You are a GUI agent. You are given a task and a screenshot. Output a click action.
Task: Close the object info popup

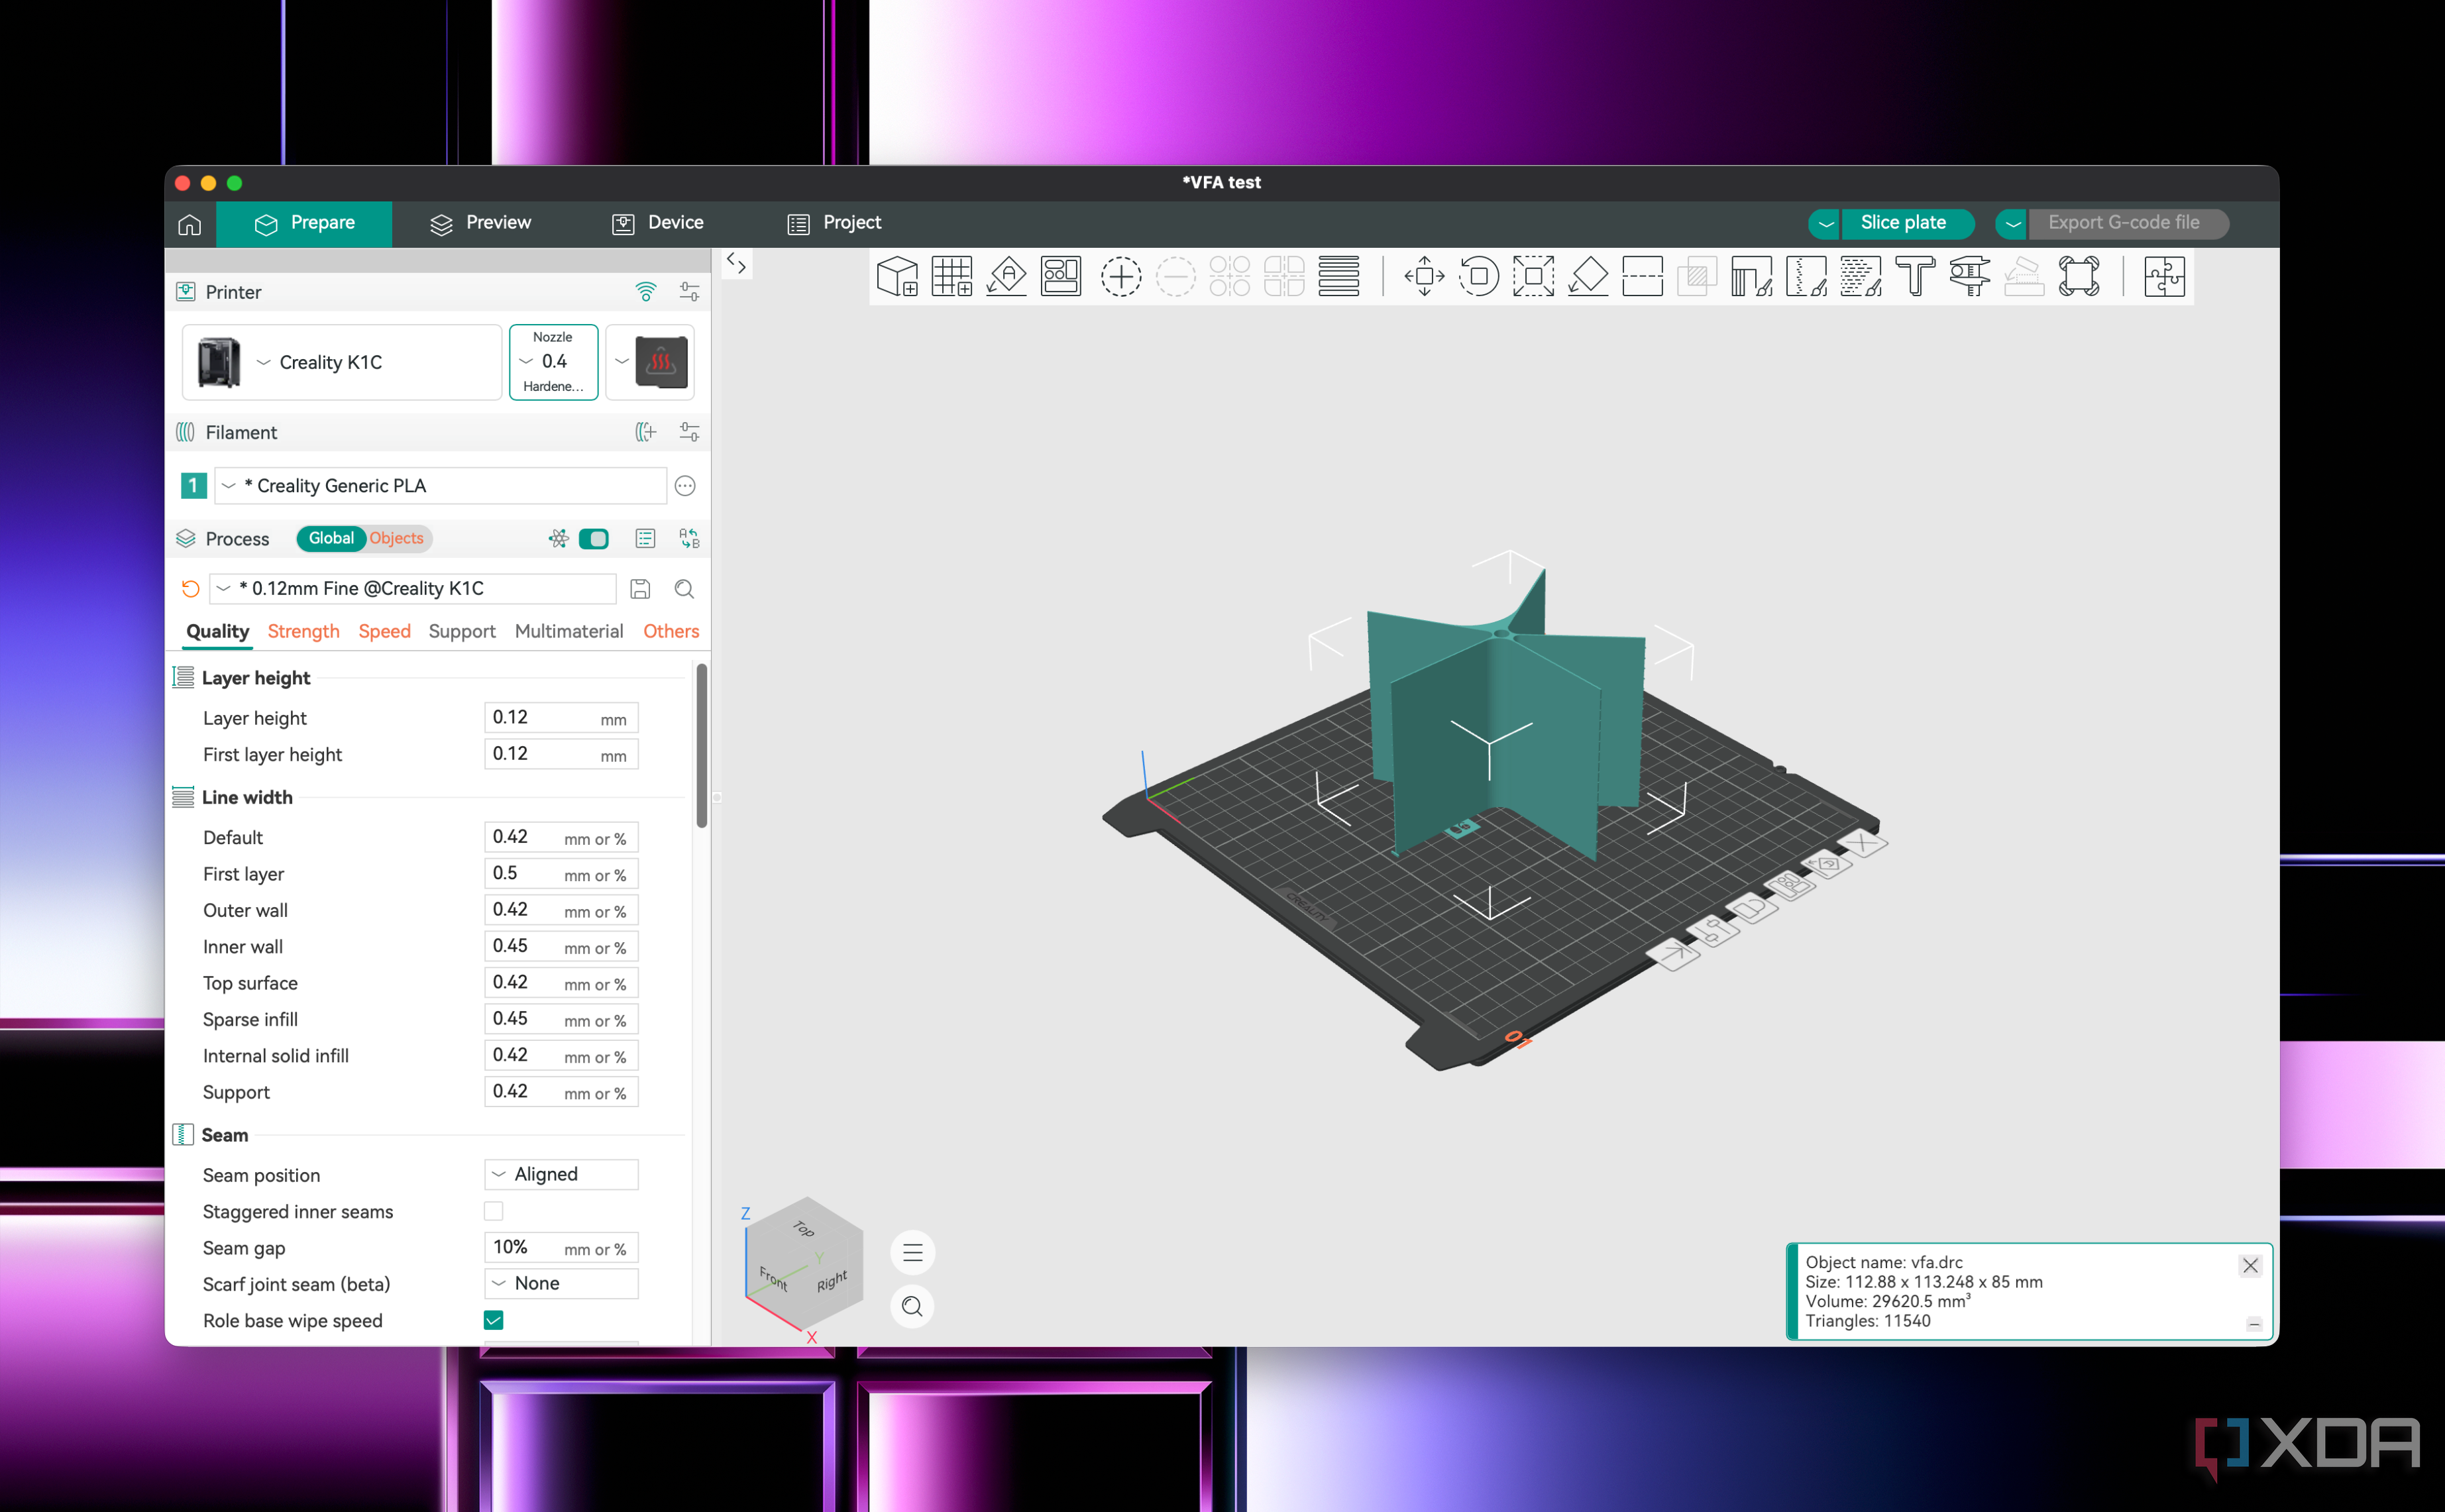tap(2250, 1265)
